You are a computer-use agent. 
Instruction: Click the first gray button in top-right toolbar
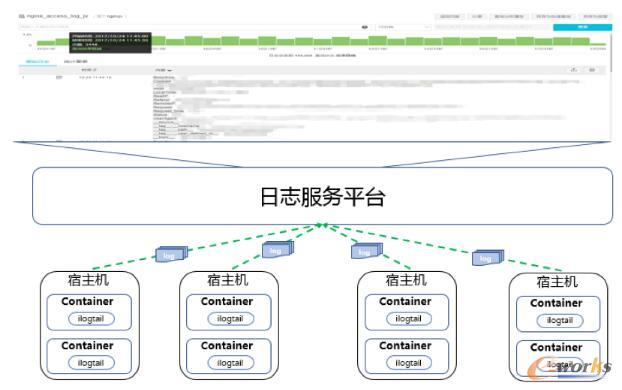(x=450, y=16)
